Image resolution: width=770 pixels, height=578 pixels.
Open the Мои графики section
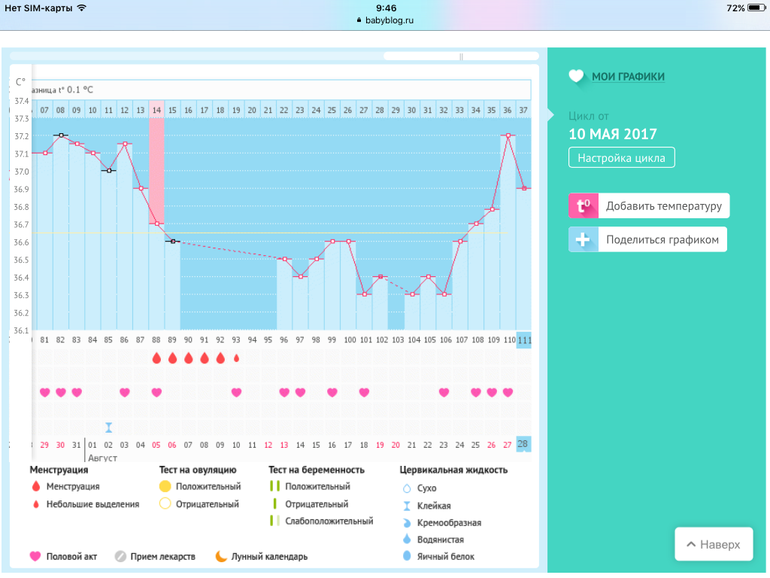pos(628,76)
